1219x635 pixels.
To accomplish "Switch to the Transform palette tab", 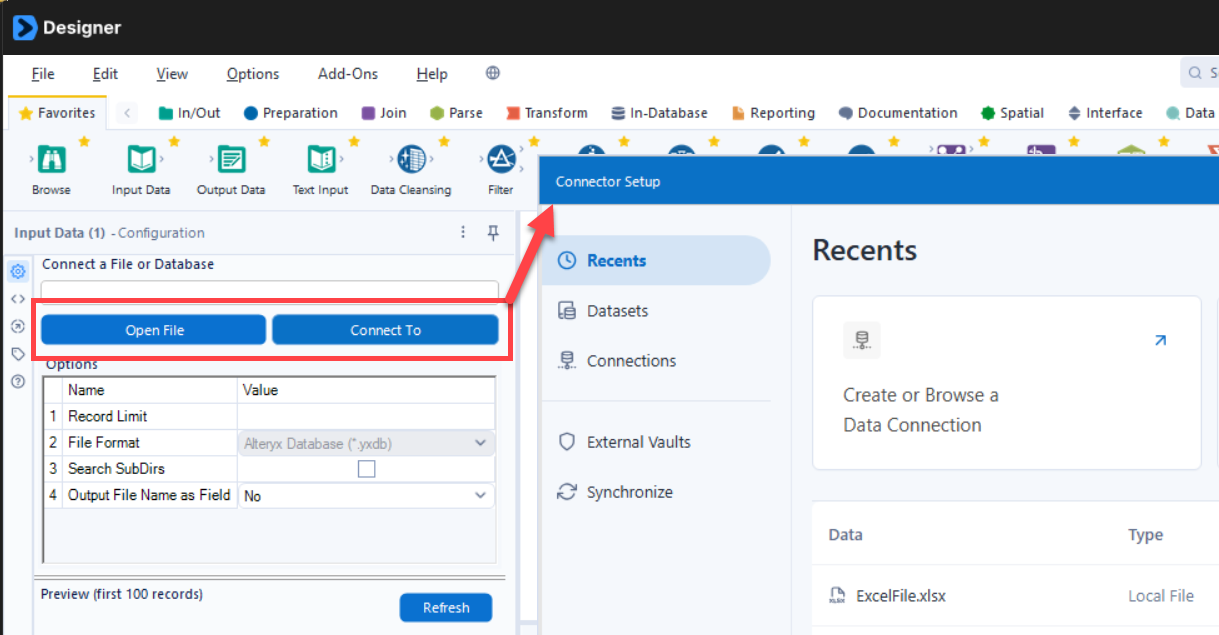I will [x=547, y=113].
